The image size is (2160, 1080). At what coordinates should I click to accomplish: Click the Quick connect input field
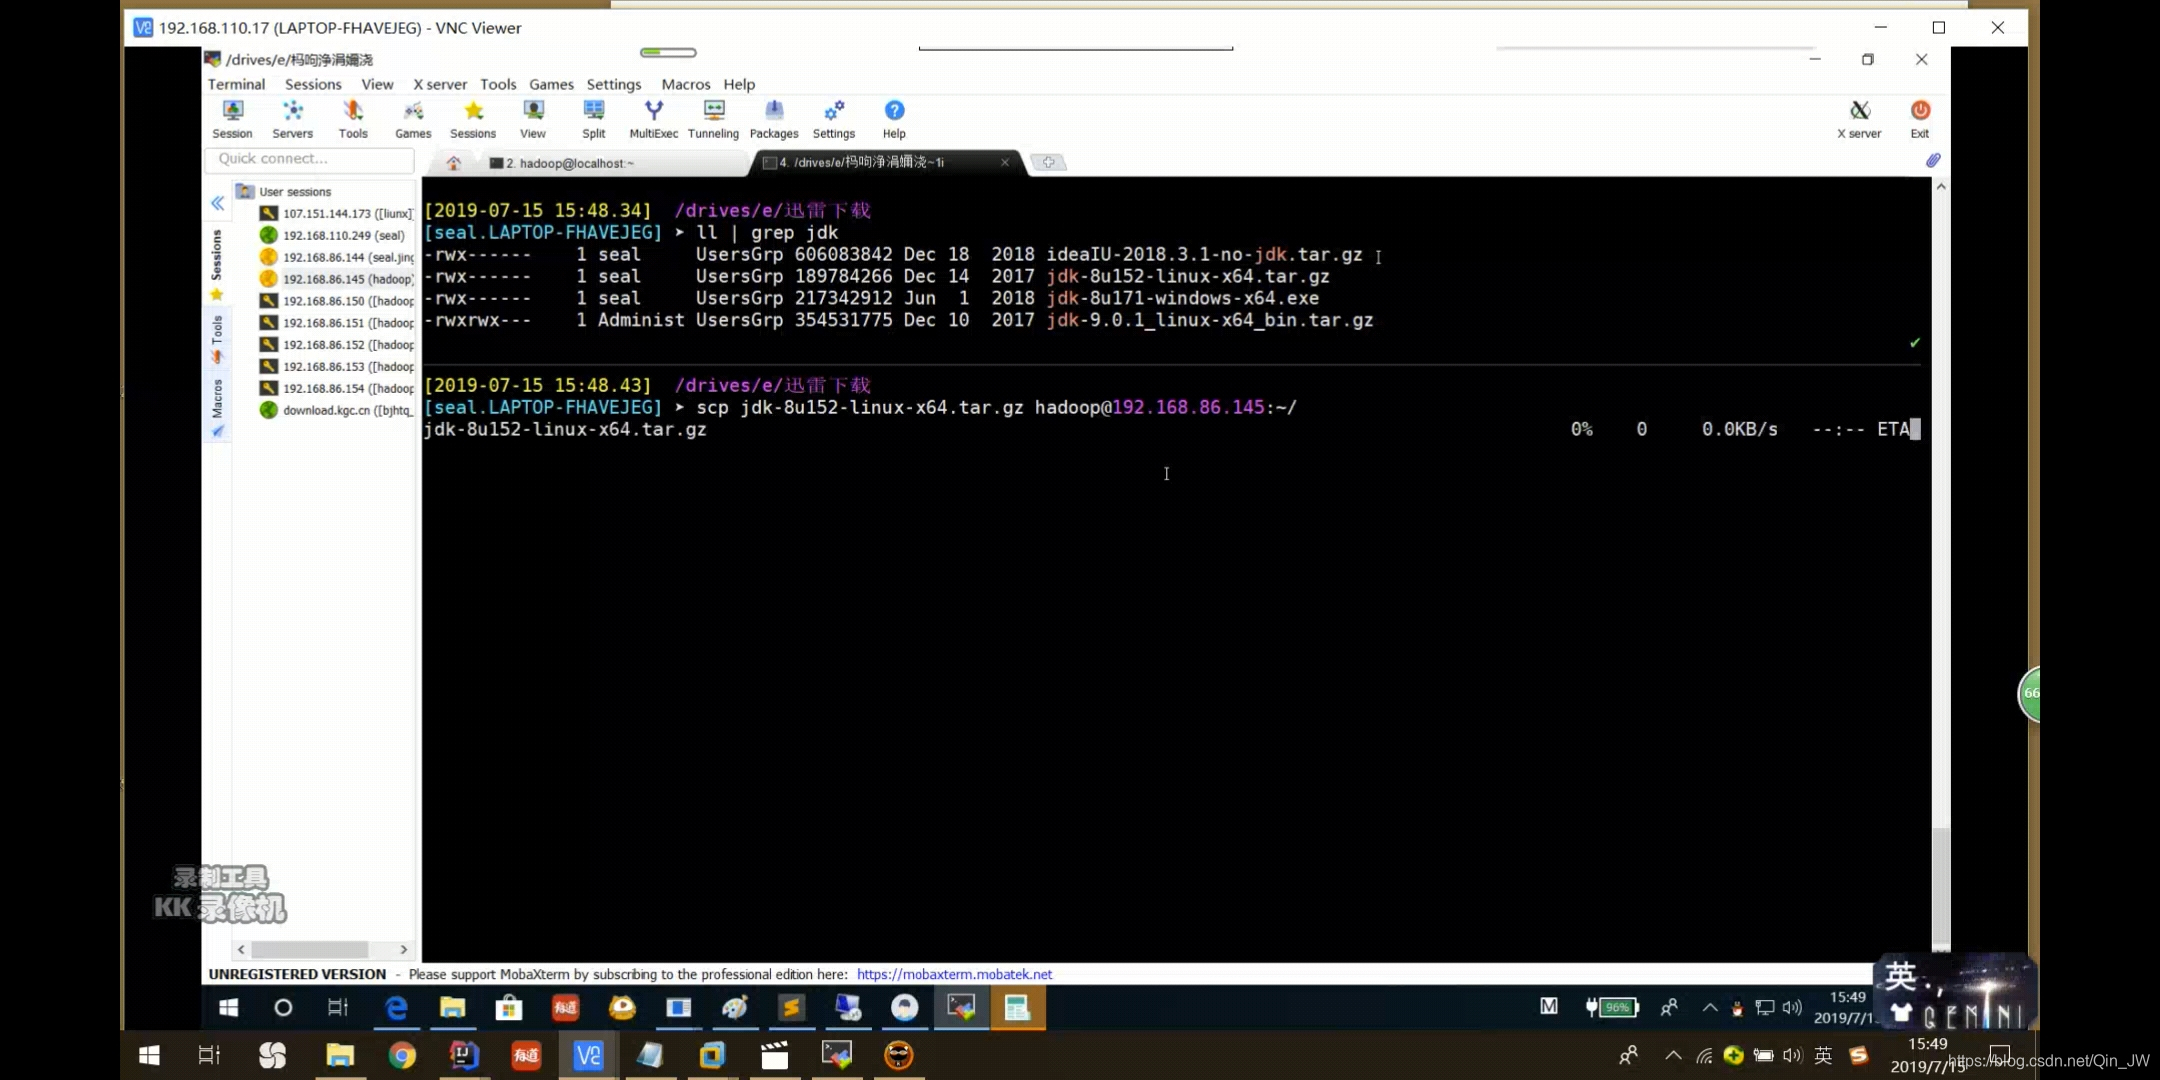(310, 159)
